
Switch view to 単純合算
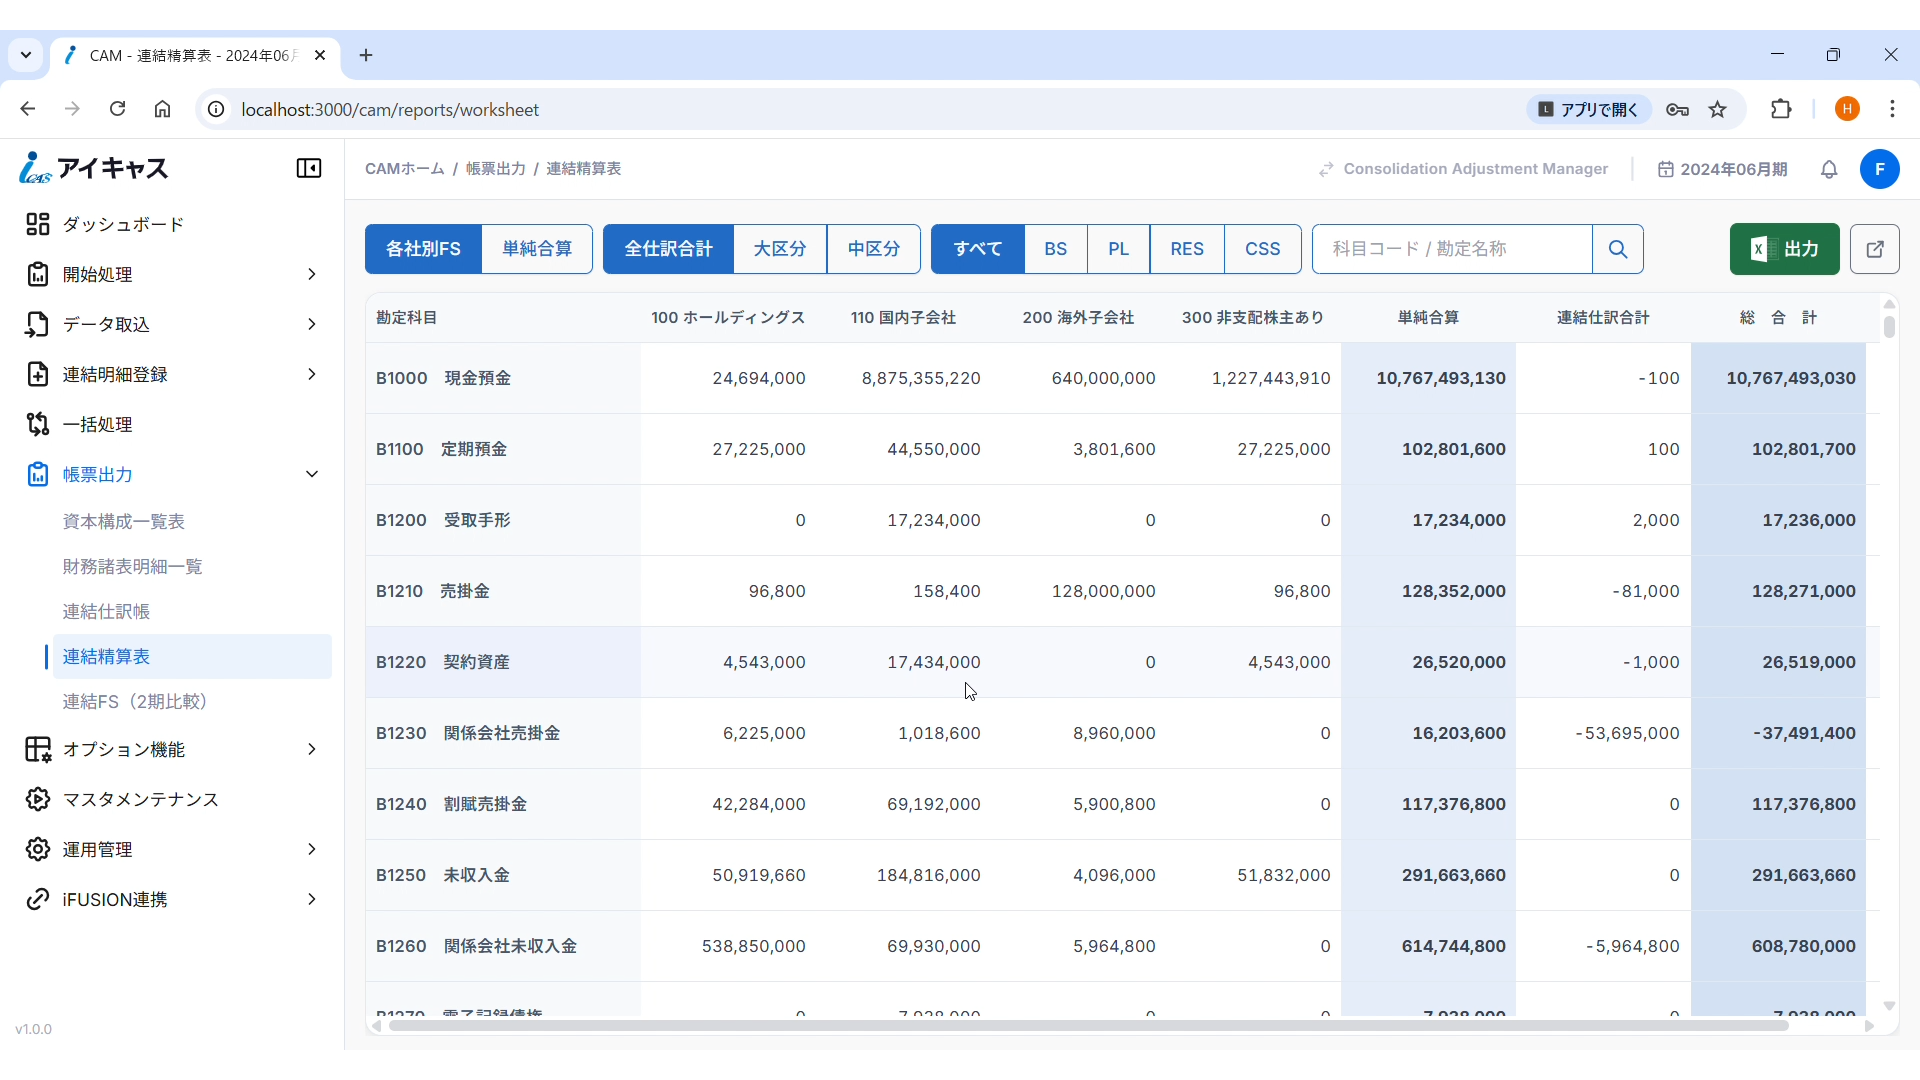pos(537,249)
